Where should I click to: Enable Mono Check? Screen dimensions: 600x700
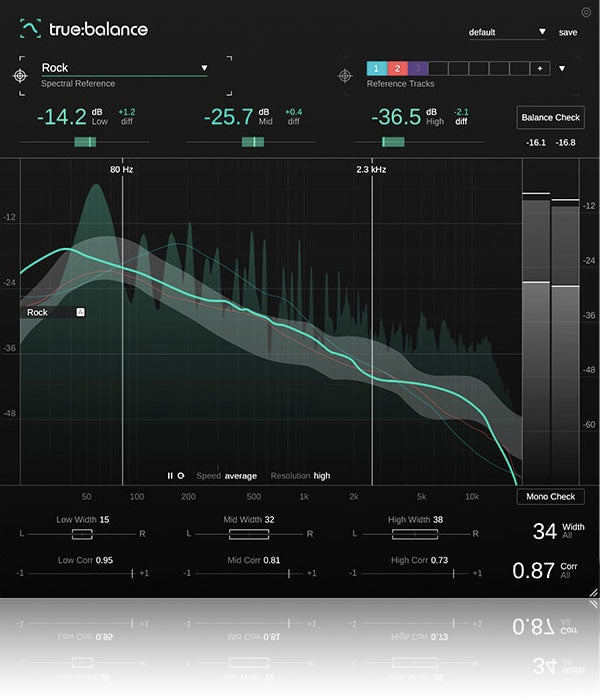[550, 496]
